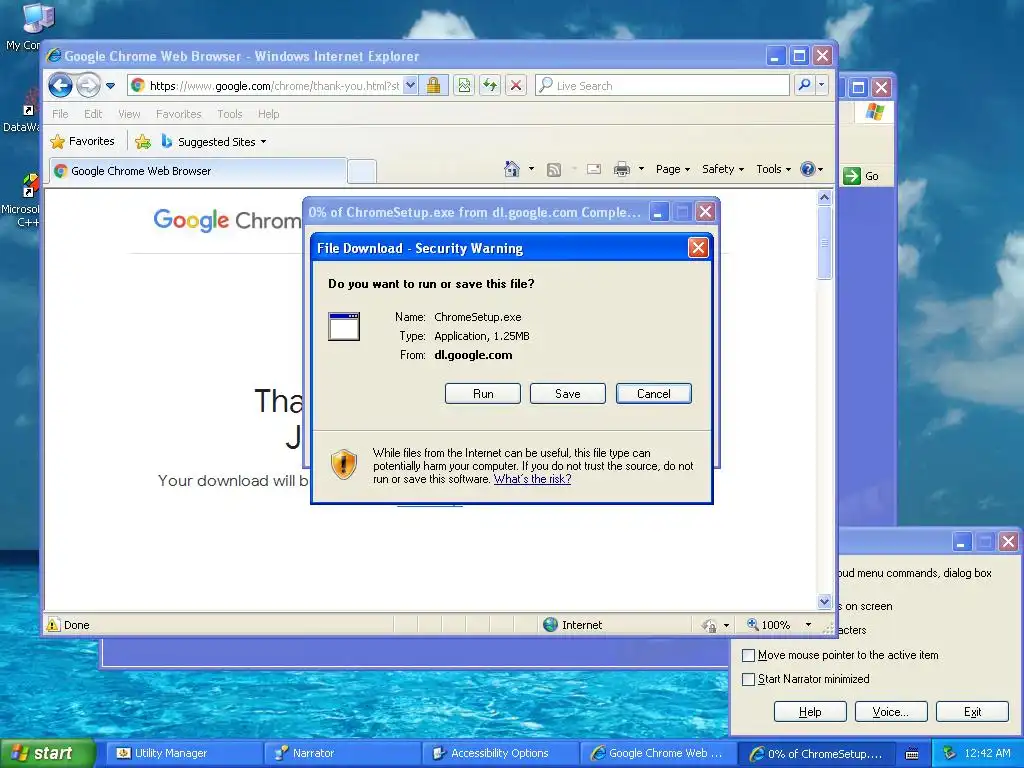Open the command bar Tools dropdown
Screen dimensions: 1024x768
(x=773, y=169)
